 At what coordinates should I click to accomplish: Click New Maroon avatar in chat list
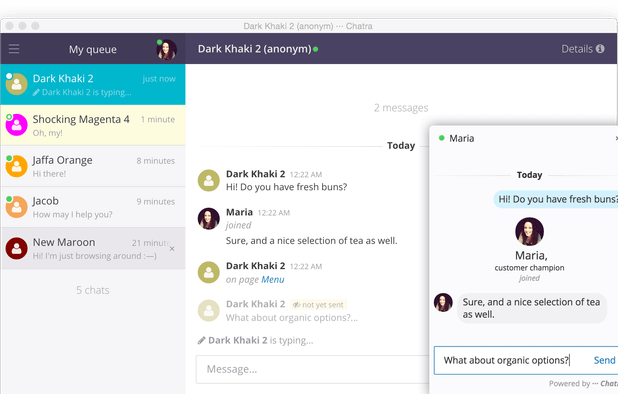click(17, 248)
